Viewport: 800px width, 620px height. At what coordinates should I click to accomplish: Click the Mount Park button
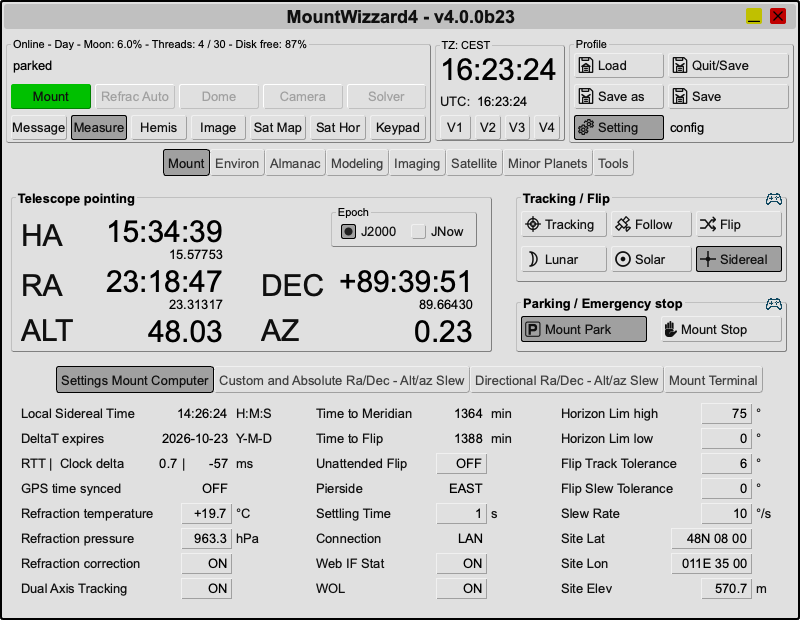[x=584, y=330]
